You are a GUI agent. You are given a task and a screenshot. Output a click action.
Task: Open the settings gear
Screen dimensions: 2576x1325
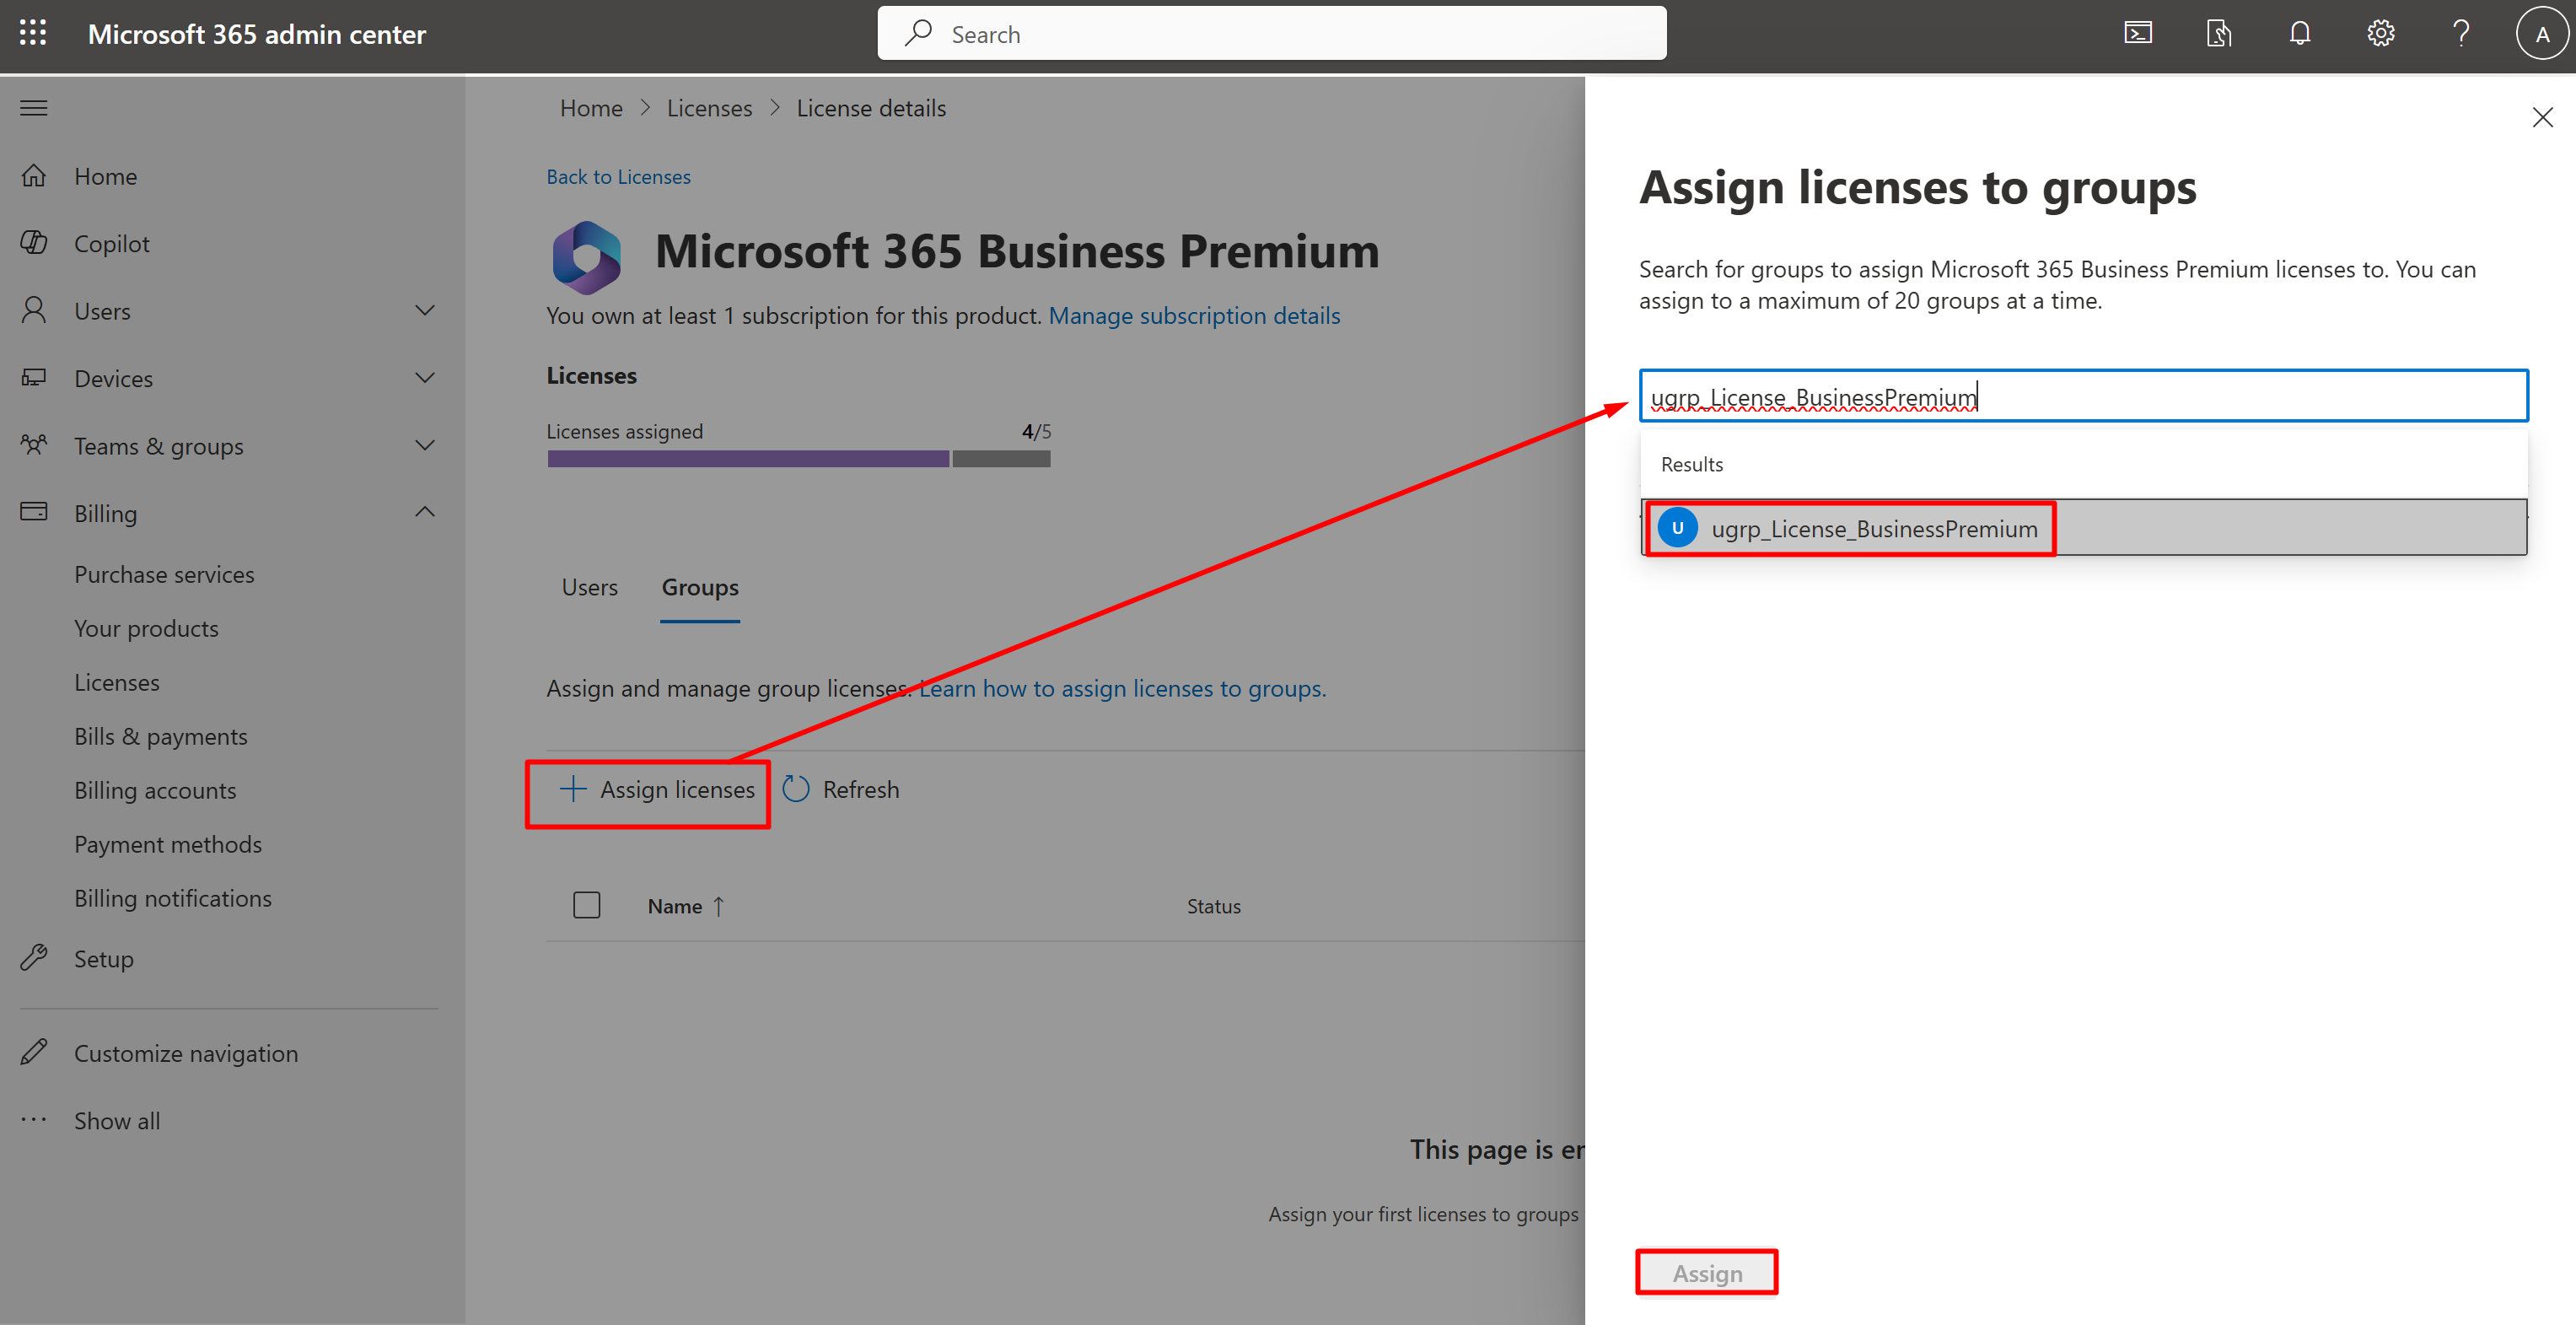tap(2381, 34)
